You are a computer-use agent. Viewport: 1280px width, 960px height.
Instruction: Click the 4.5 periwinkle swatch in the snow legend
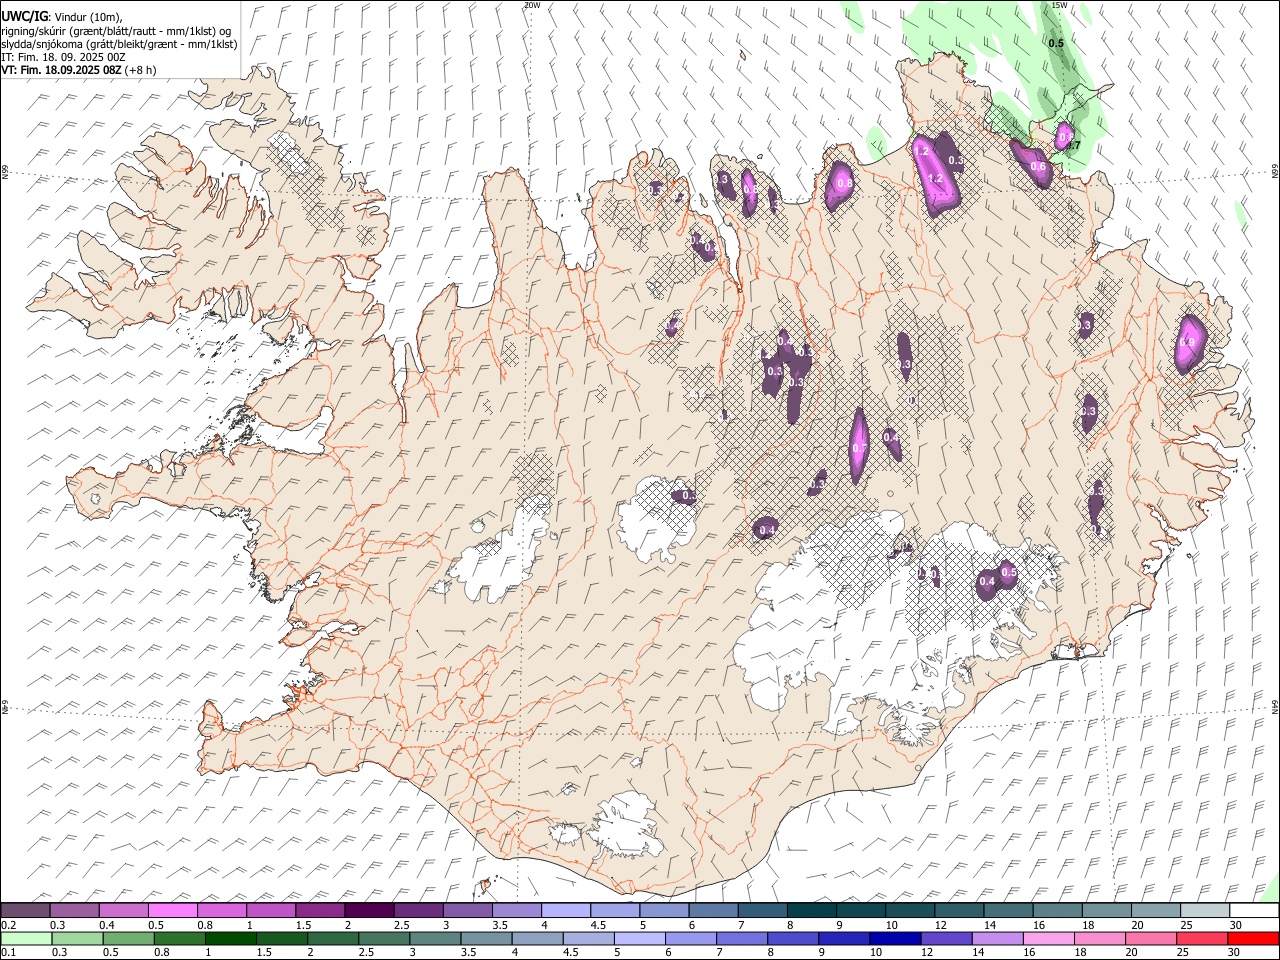[615, 910]
